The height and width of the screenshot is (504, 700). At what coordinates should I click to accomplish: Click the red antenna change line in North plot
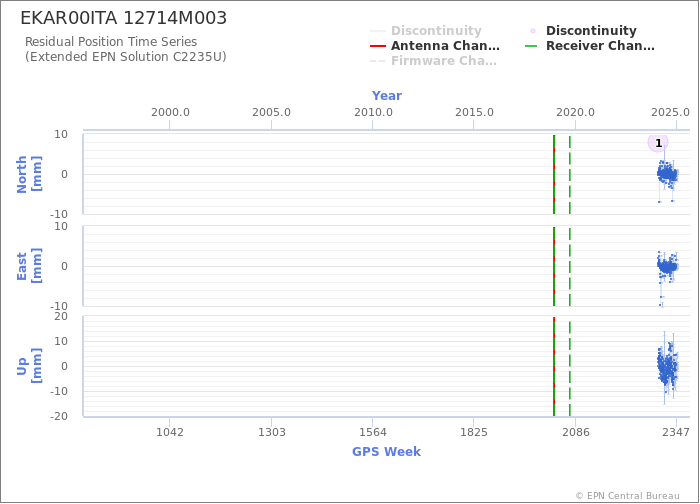coord(554,174)
